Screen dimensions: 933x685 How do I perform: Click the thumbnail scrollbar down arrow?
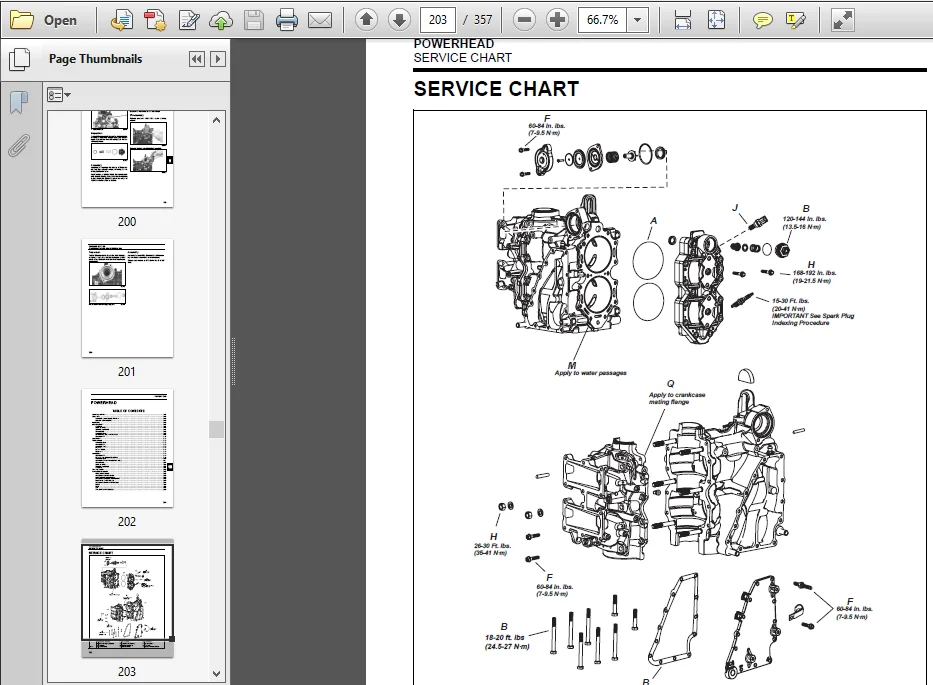[217, 674]
